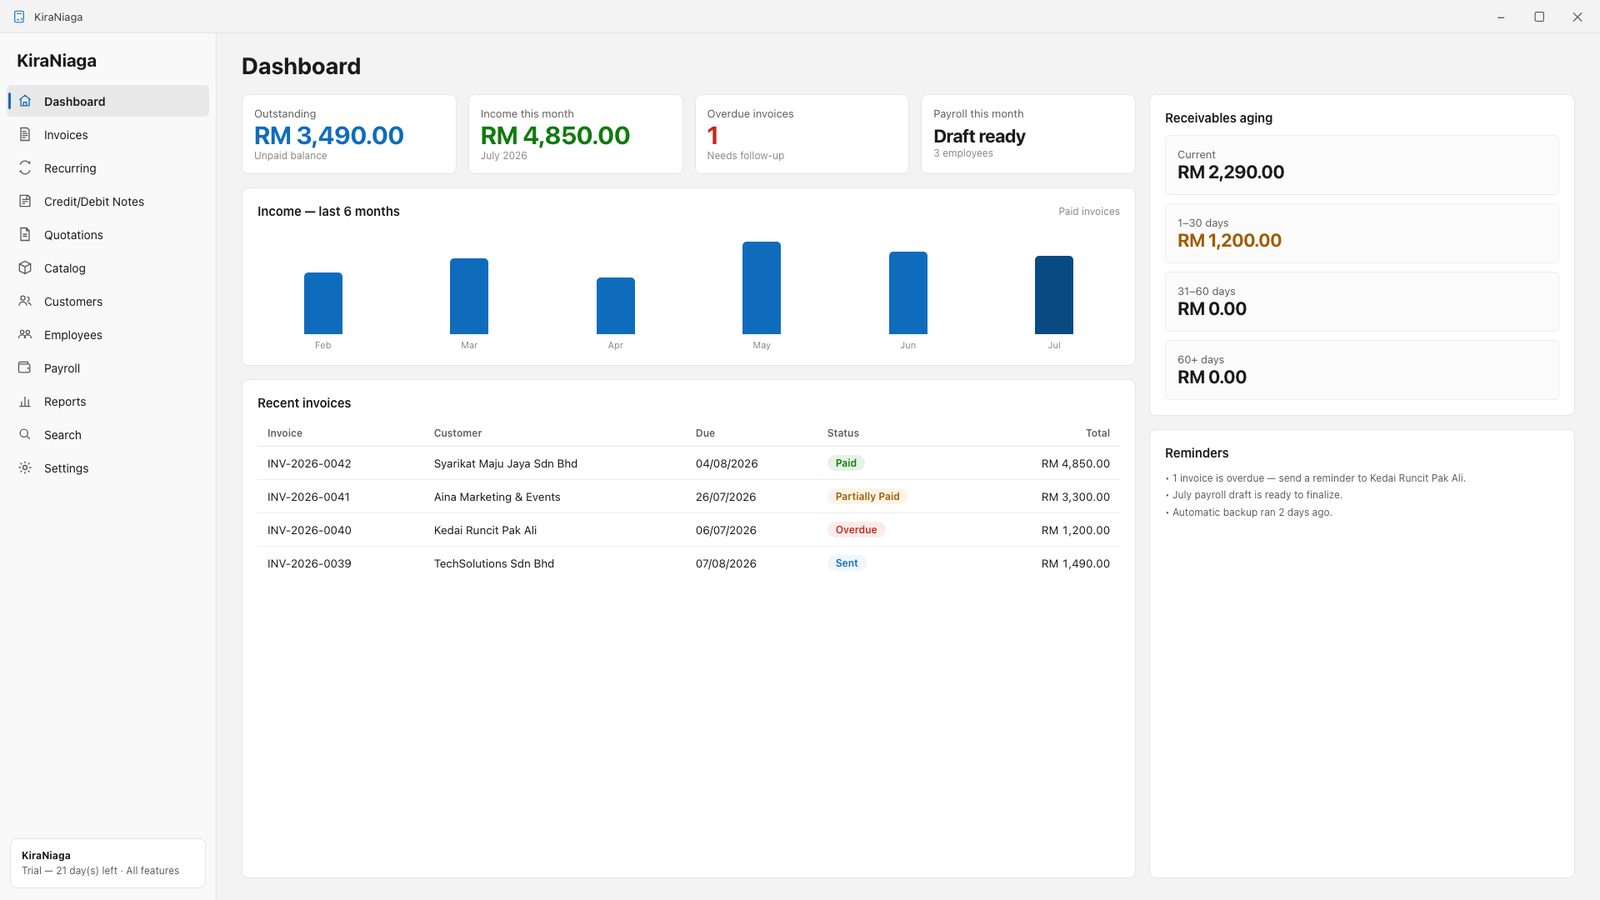Click the Overdue status badge
The width and height of the screenshot is (1600, 900).
[856, 530]
